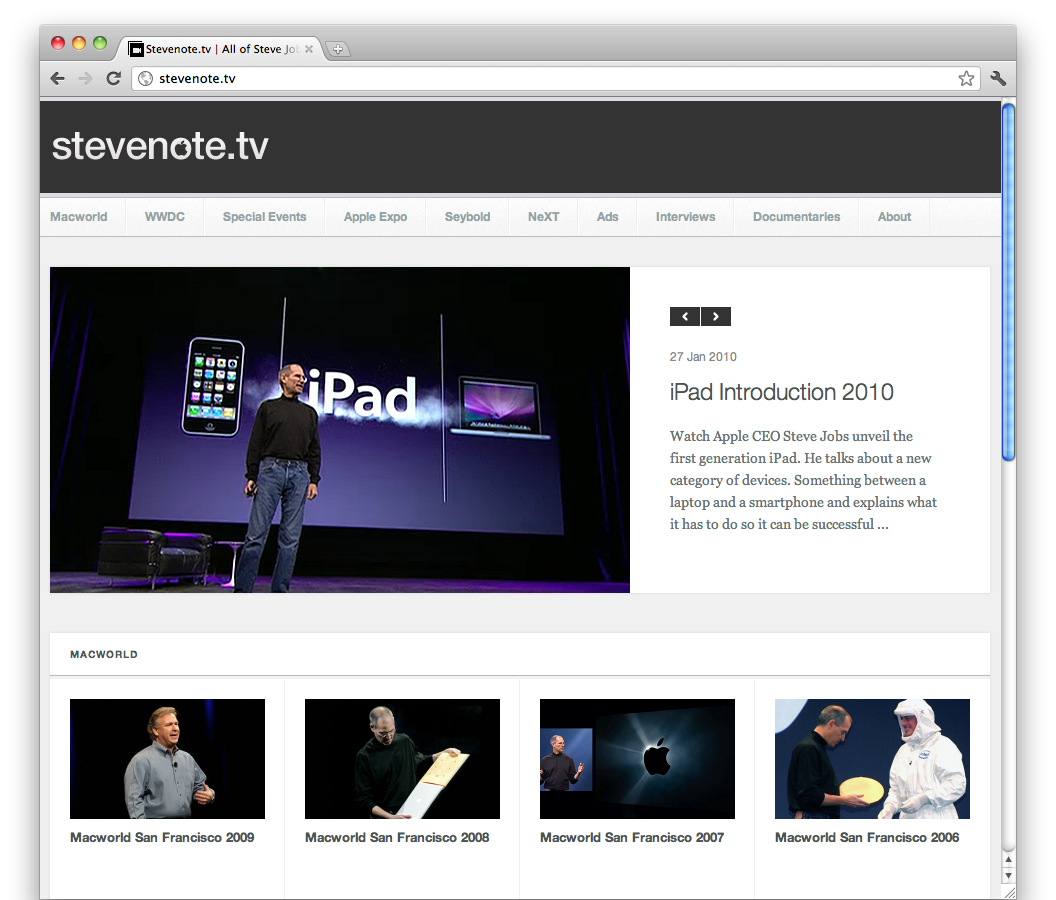Click Macworld San Francisco 2008 title link
The image size is (1056, 900).
coord(397,837)
